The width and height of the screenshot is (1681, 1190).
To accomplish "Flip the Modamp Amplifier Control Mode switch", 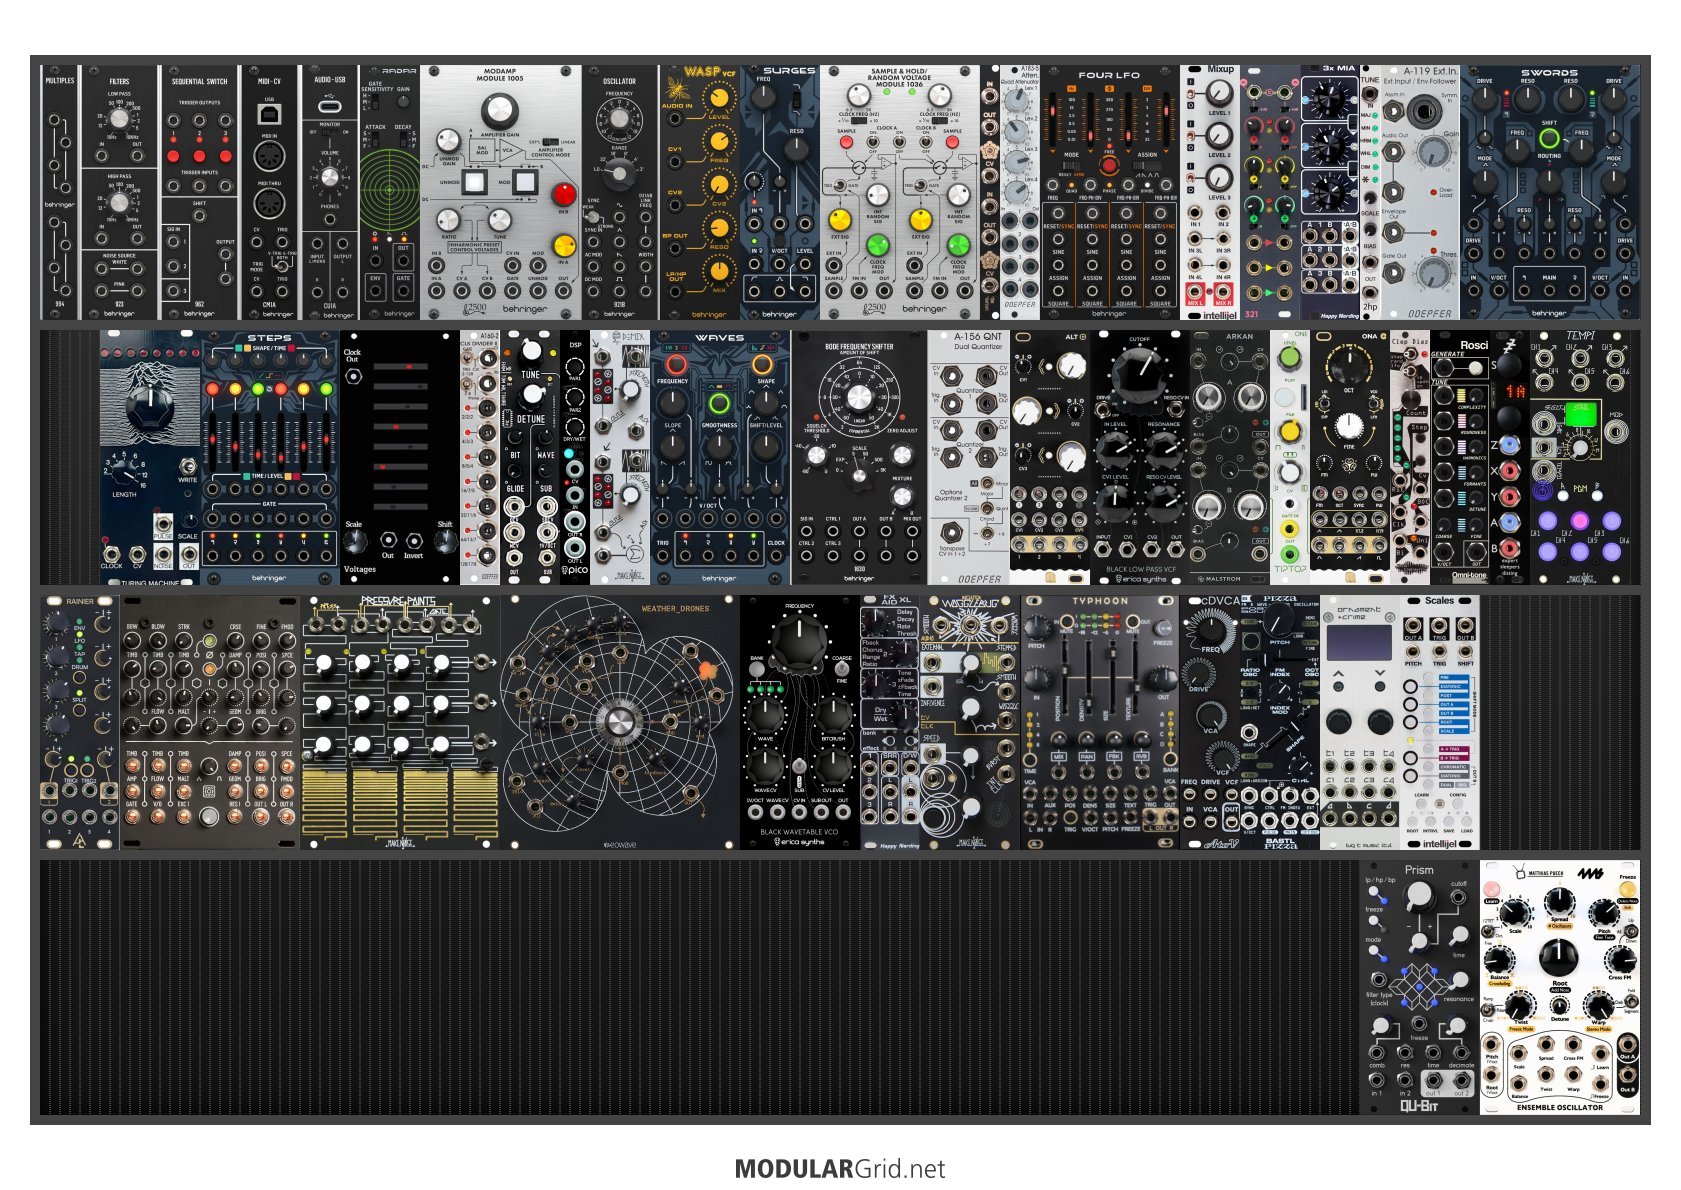I will tap(549, 142).
